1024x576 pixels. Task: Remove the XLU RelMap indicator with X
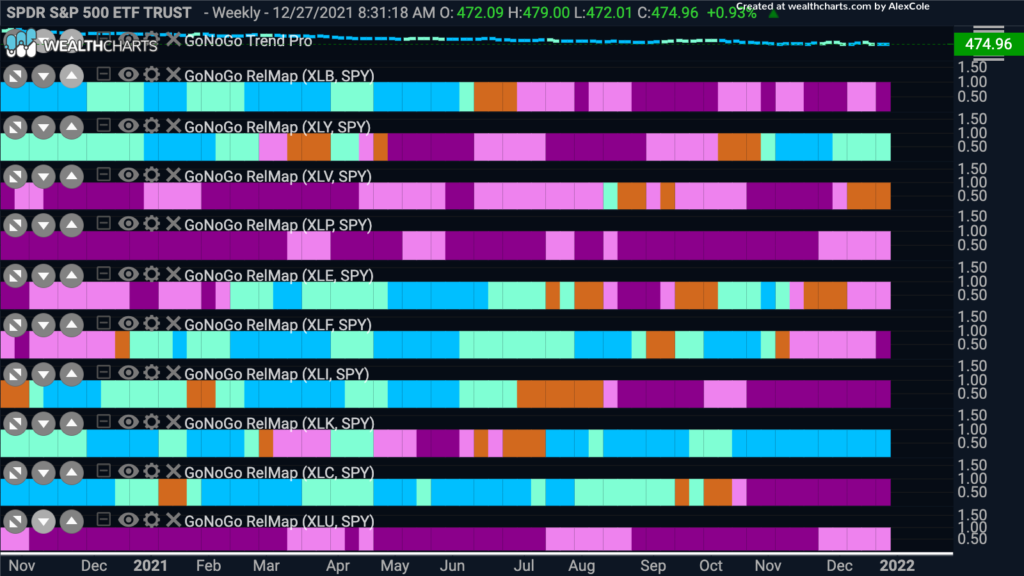click(173, 520)
